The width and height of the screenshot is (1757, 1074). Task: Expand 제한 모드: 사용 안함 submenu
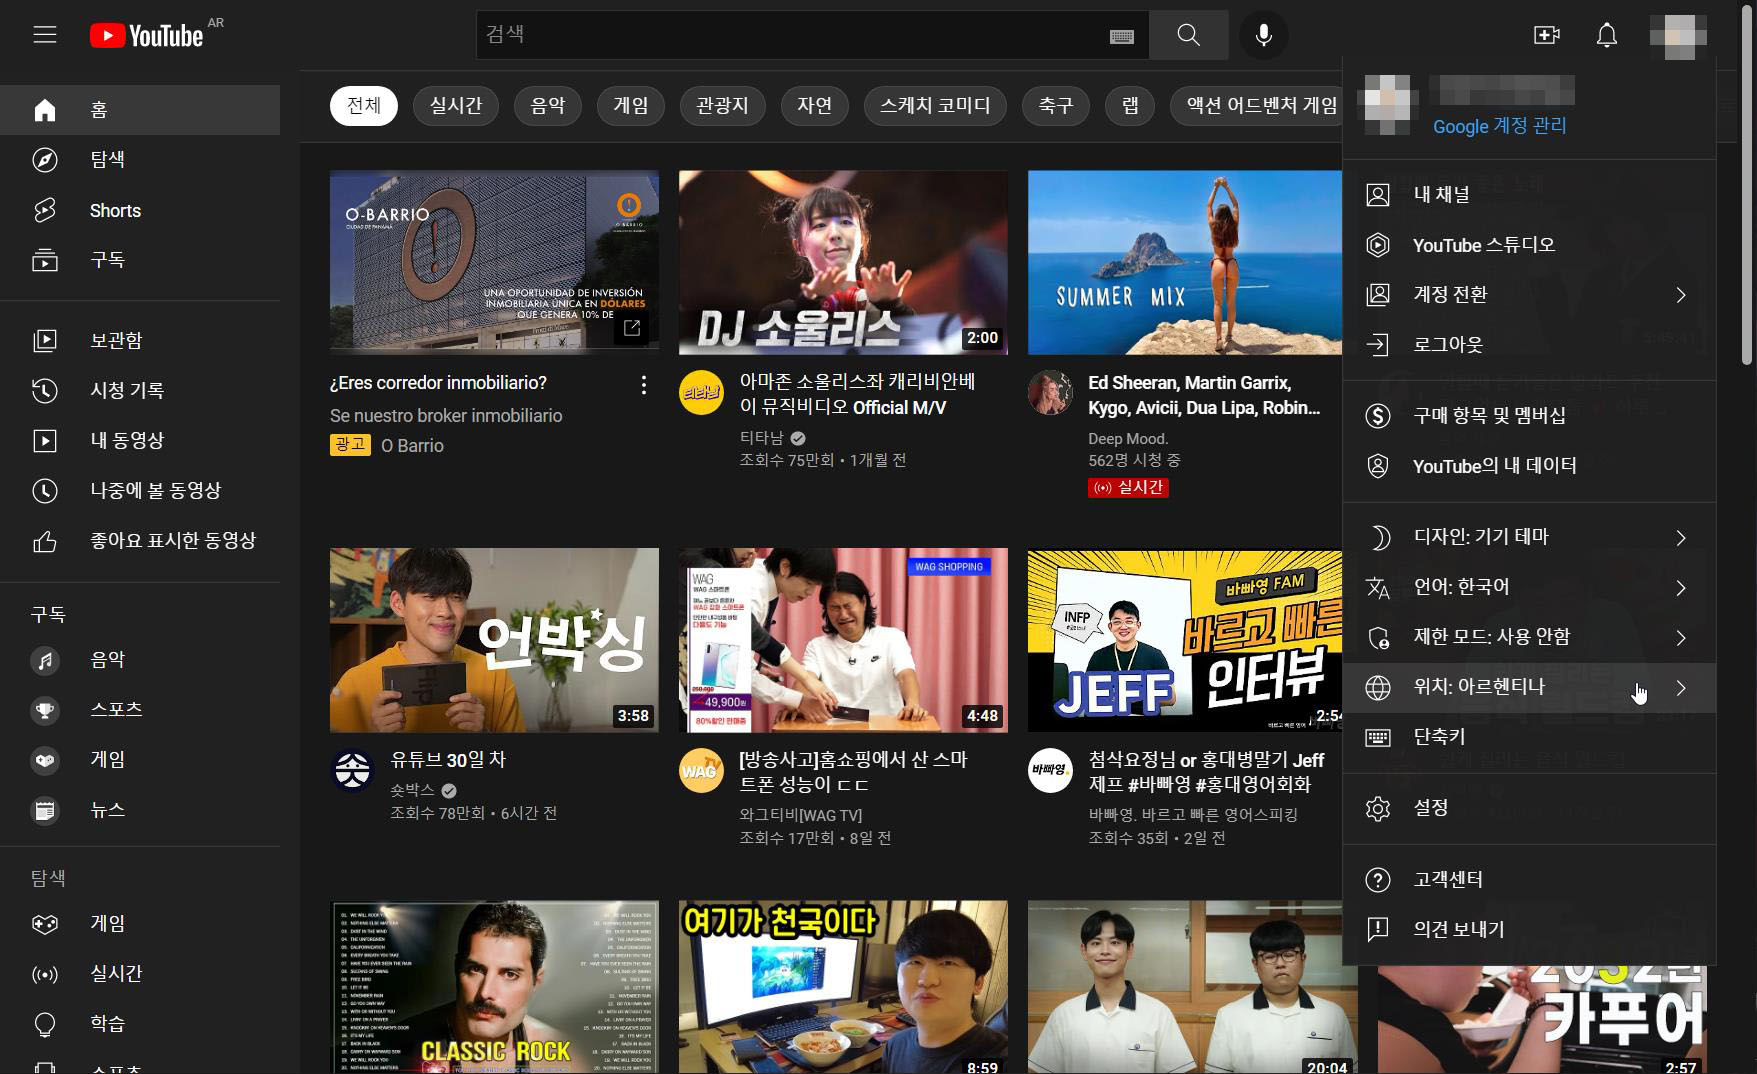click(1529, 637)
